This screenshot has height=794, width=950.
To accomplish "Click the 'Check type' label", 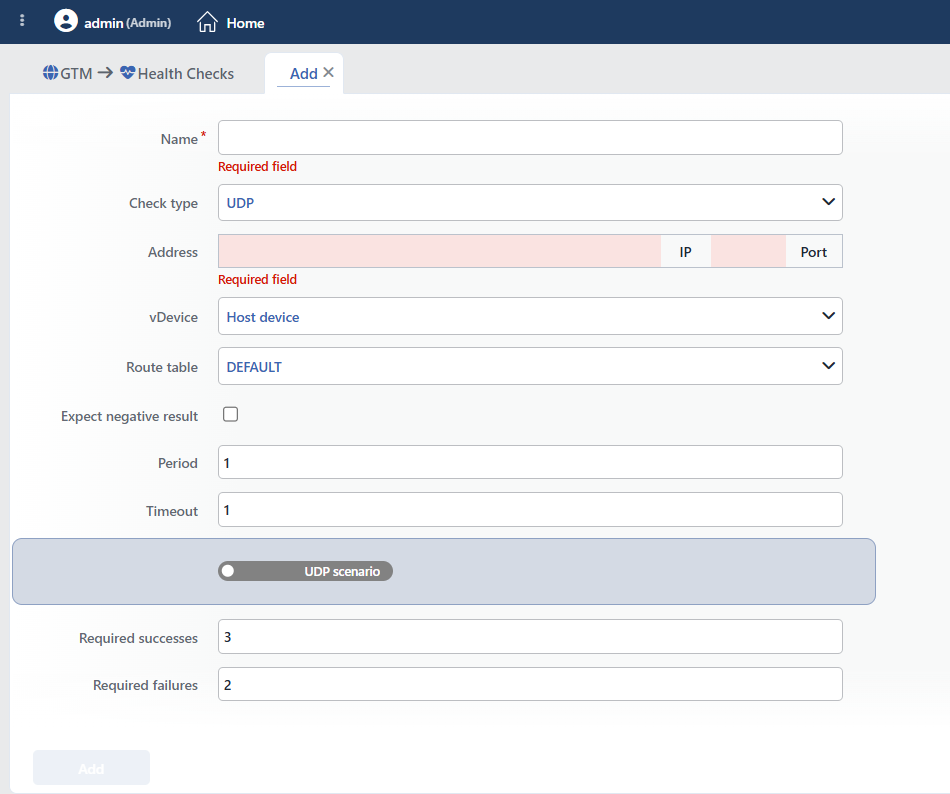I will pos(163,203).
